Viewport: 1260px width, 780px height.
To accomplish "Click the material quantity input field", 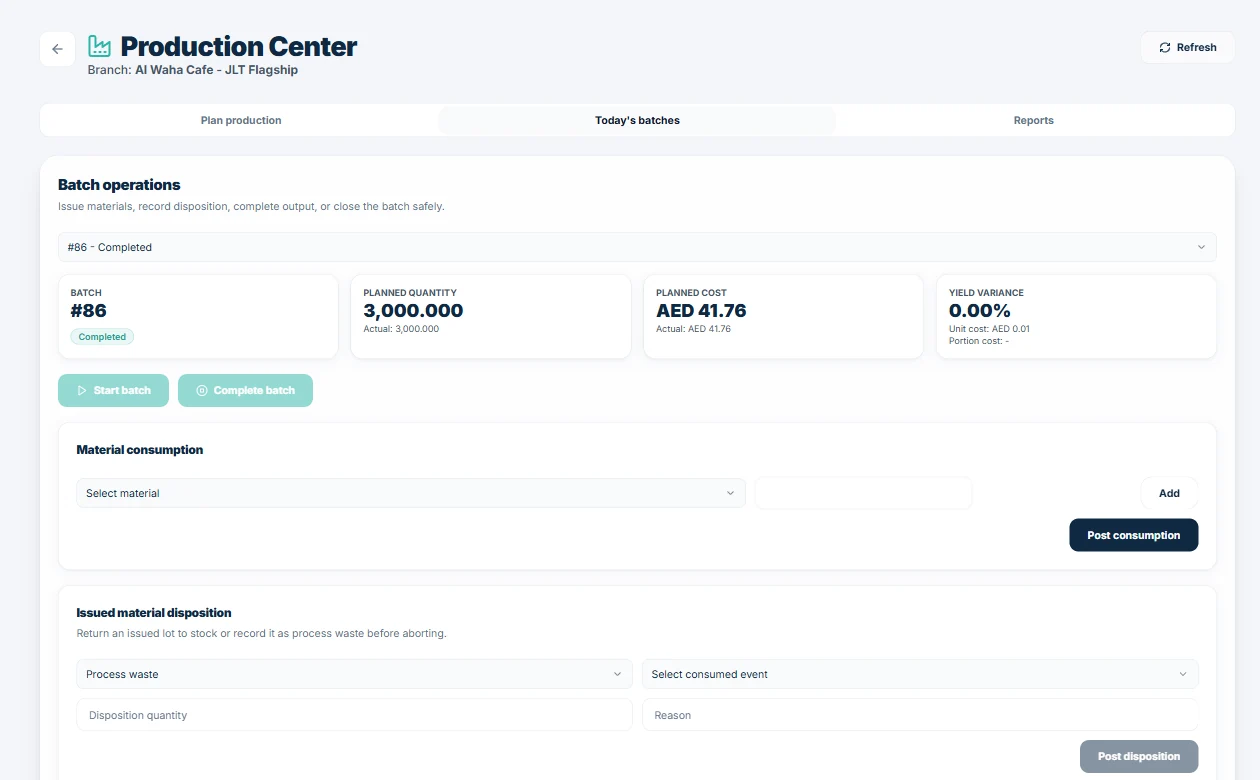I will pyautogui.click(x=863, y=493).
